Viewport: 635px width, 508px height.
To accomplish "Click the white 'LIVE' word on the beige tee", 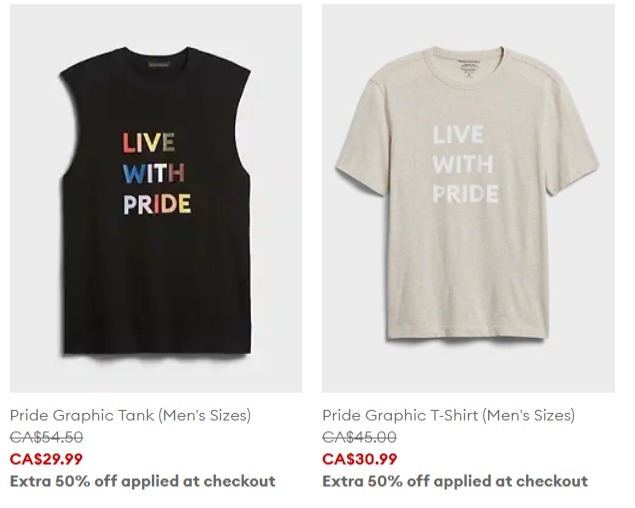I will (x=458, y=134).
